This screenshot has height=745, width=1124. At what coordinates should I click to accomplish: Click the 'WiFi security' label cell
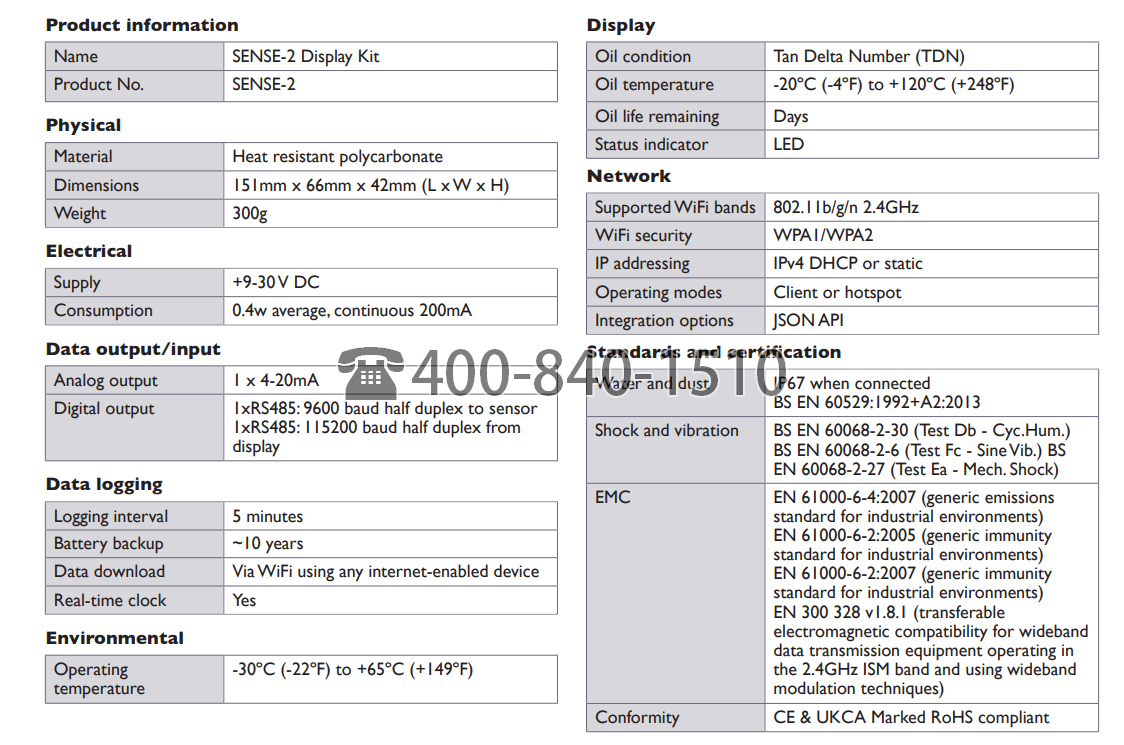pos(676,235)
